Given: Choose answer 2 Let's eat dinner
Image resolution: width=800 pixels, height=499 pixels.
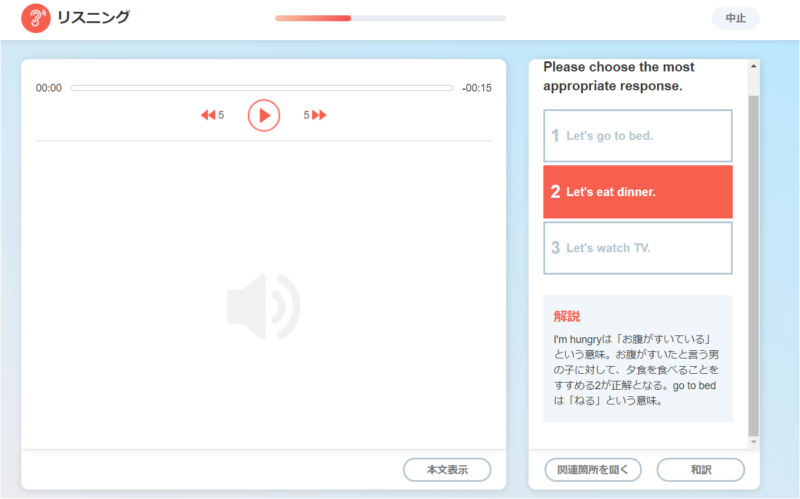Looking at the screenshot, I should click(x=638, y=192).
